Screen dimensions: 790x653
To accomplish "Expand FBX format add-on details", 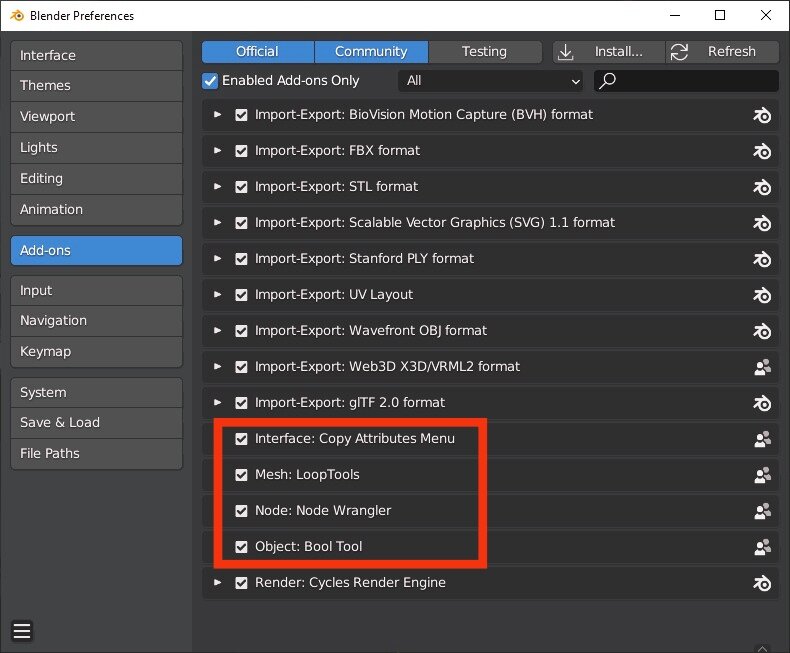I will 217,150.
